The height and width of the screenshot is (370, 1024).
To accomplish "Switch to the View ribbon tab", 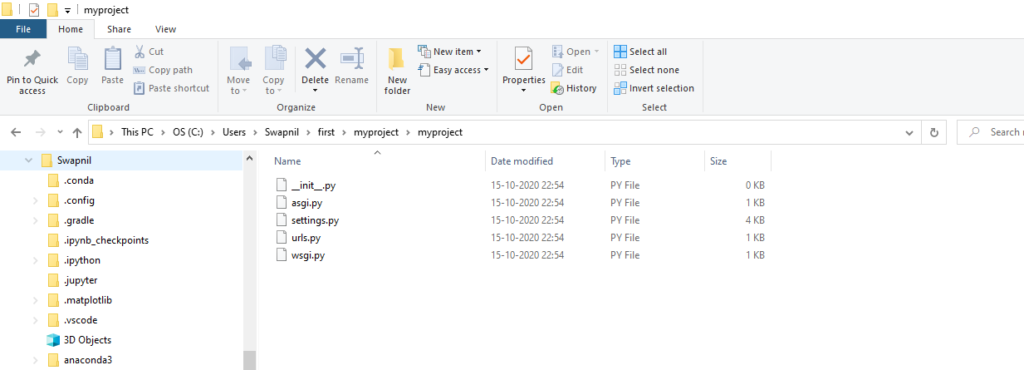I will (165, 29).
